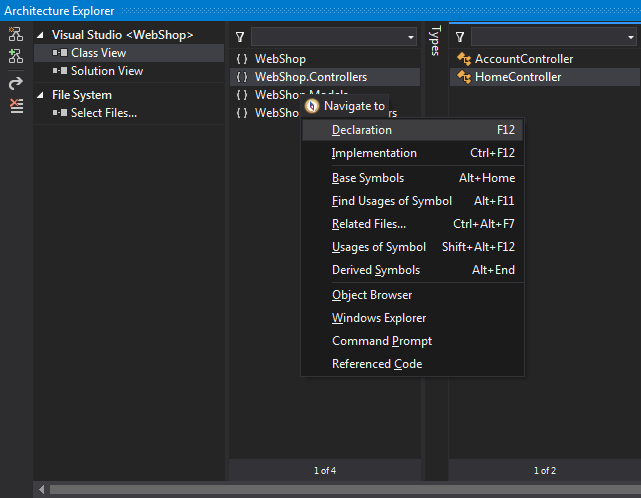
Task: Select Referenced Code menu entry
Action: (x=412, y=364)
